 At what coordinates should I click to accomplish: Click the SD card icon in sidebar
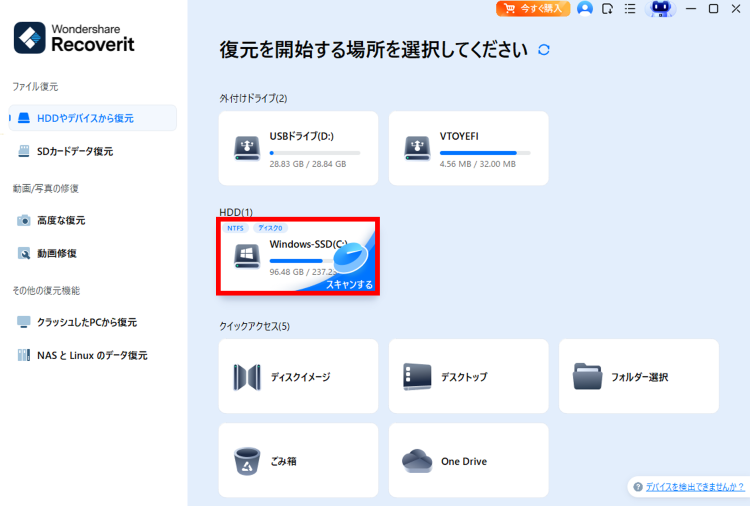coord(24,152)
